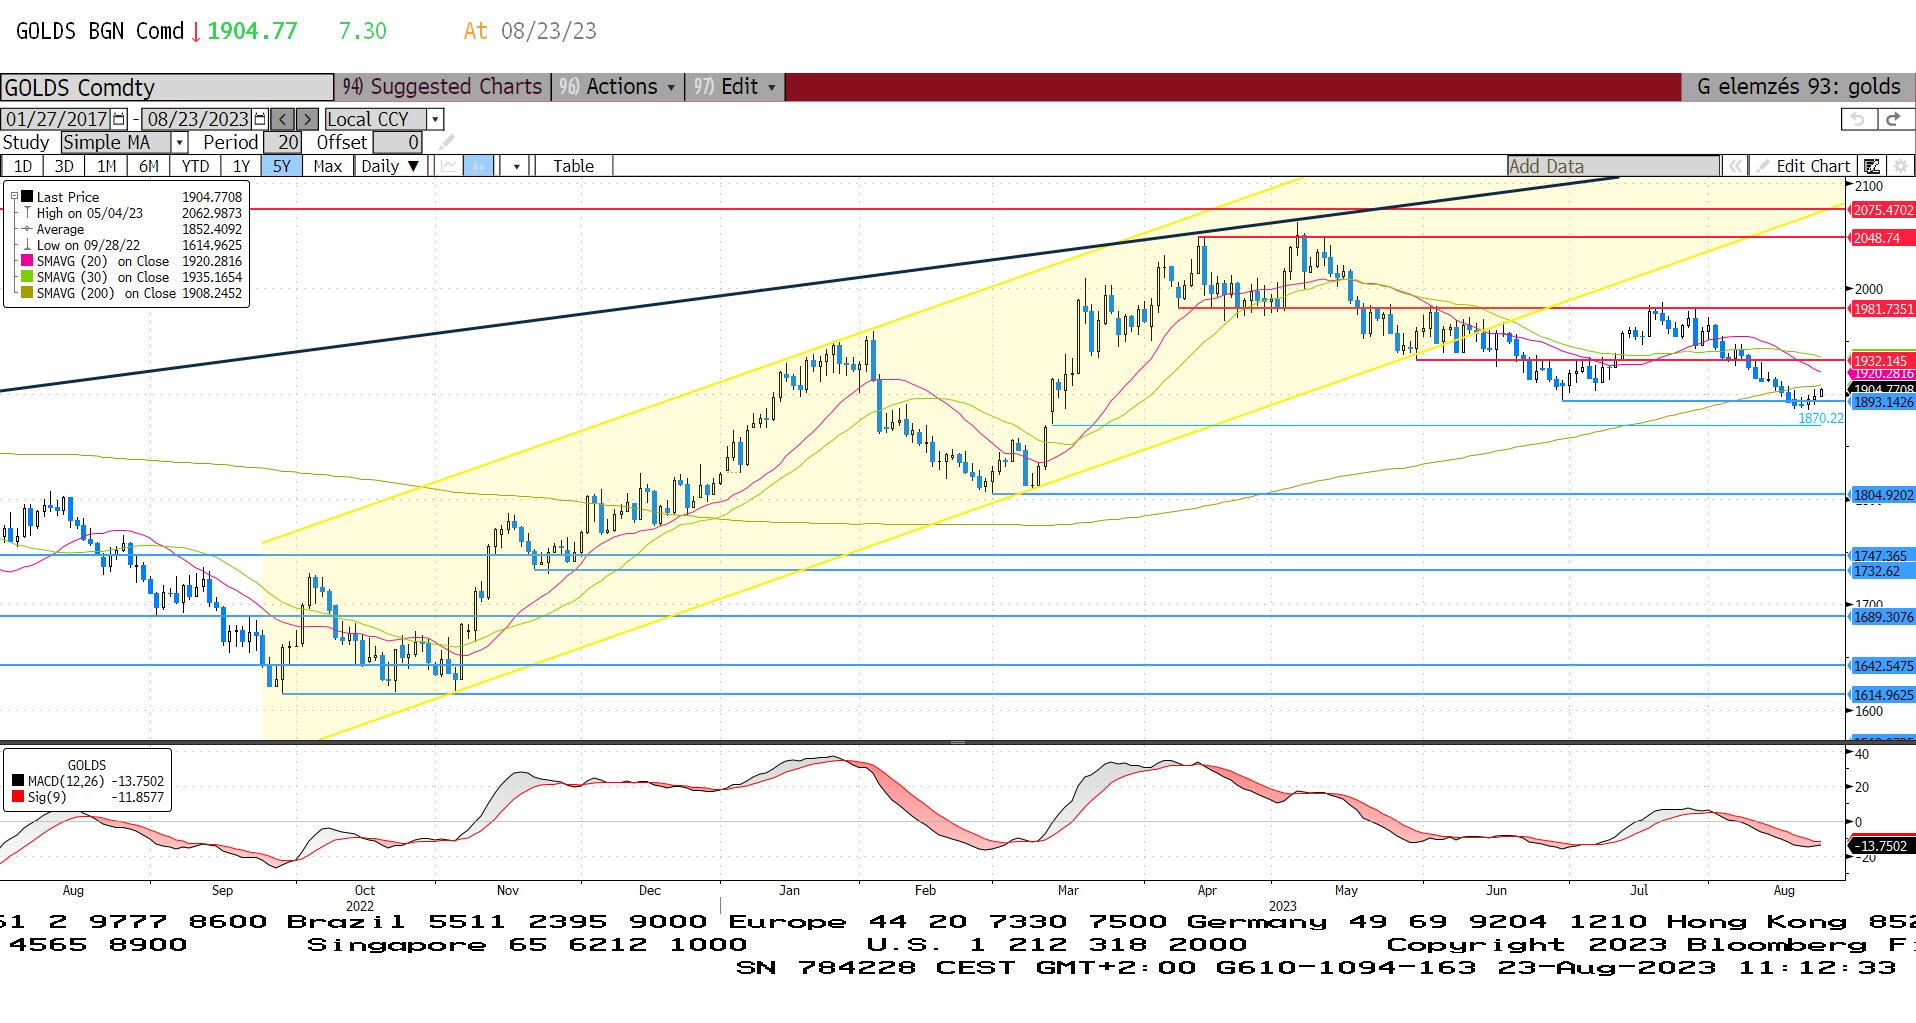The image size is (1916, 1023).
Task: Click the 1932.145 price level label
Action: tap(1883, 360)
